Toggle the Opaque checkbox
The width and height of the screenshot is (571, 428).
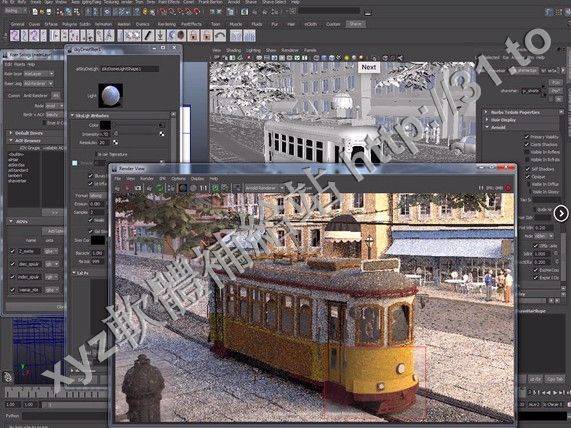click(527, 177)
